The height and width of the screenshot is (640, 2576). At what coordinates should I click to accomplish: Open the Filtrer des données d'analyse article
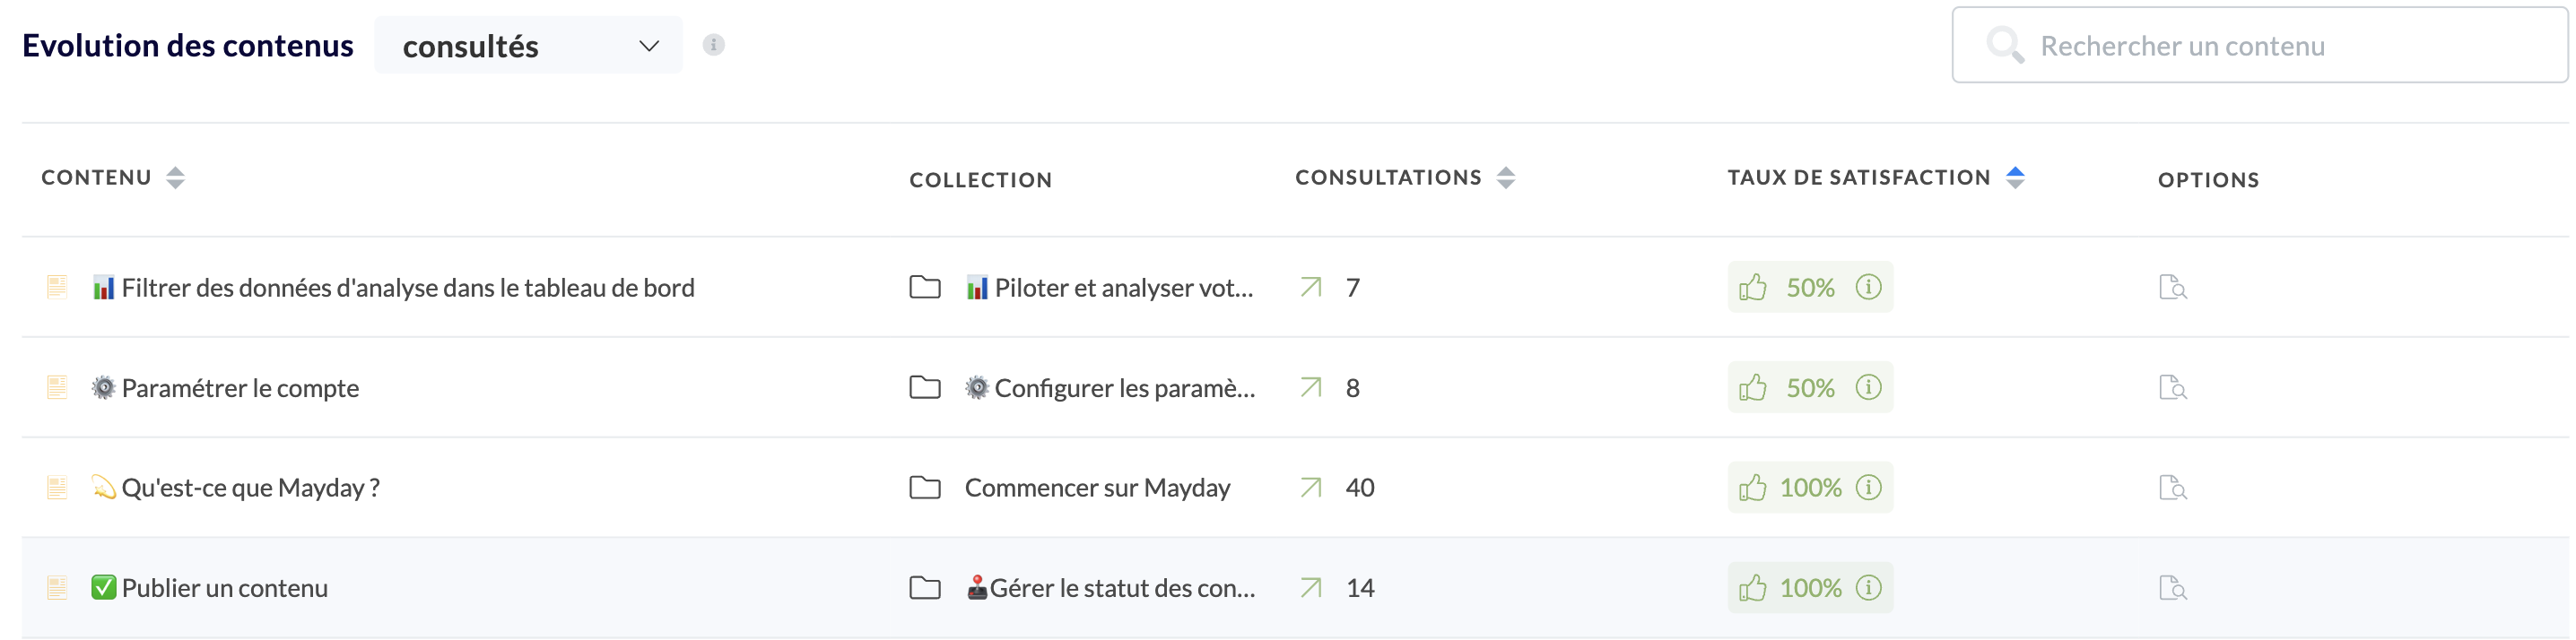click(407, 288)
